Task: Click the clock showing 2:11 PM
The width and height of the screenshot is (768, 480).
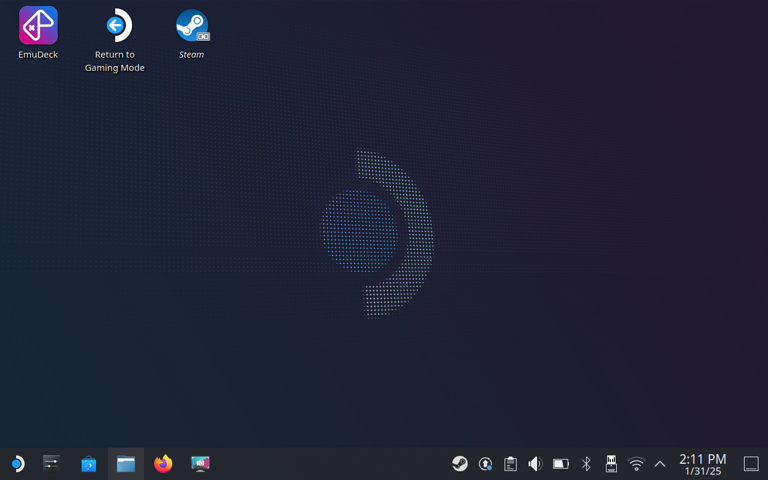Action: 702,464
